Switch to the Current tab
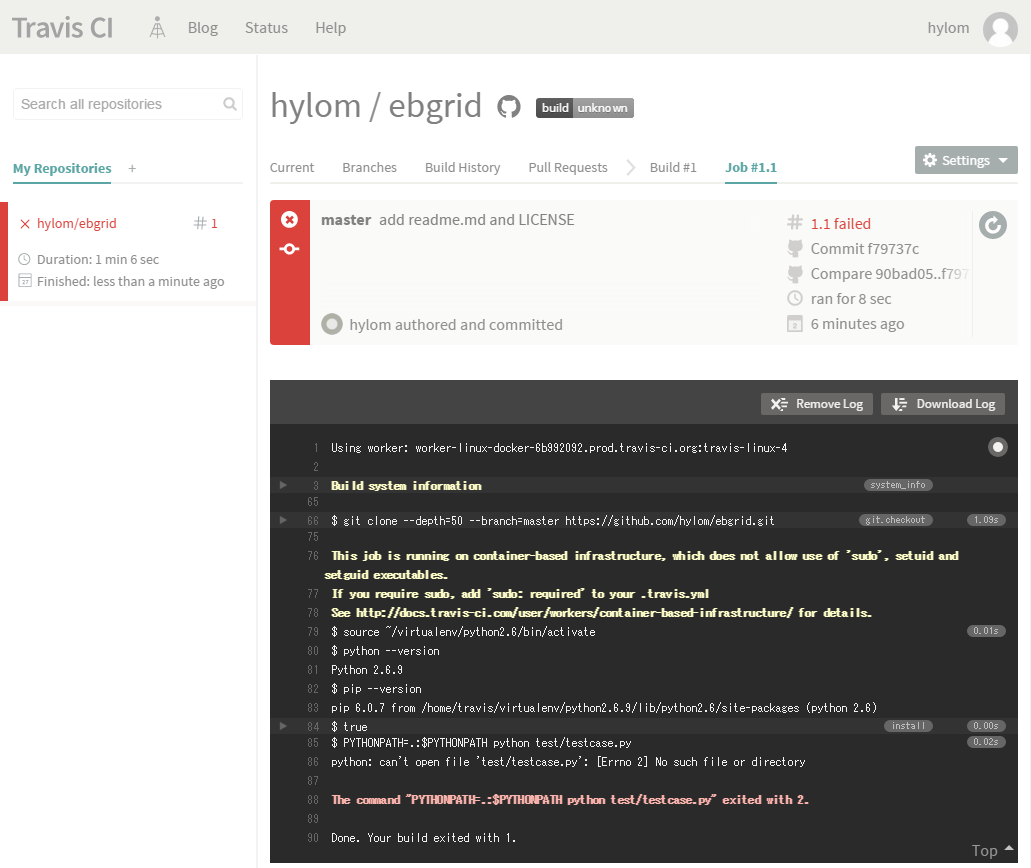This screenshot has width=1031, height=868. 292,168
